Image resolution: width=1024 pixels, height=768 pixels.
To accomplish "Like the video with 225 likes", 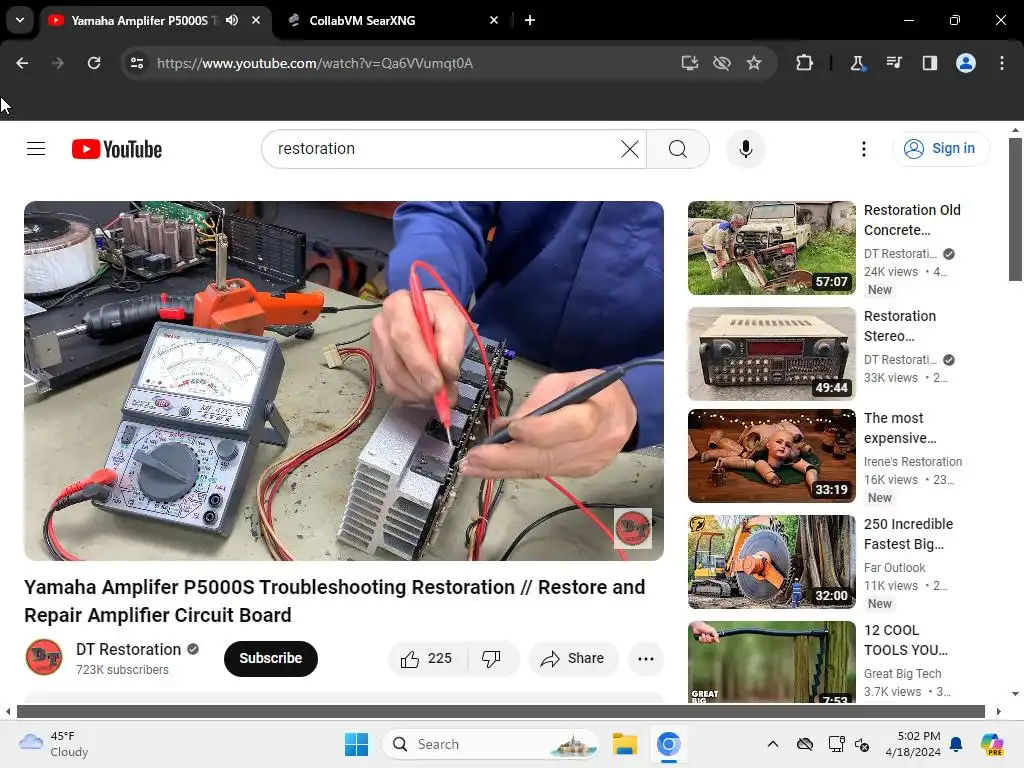I will (427, 658).
